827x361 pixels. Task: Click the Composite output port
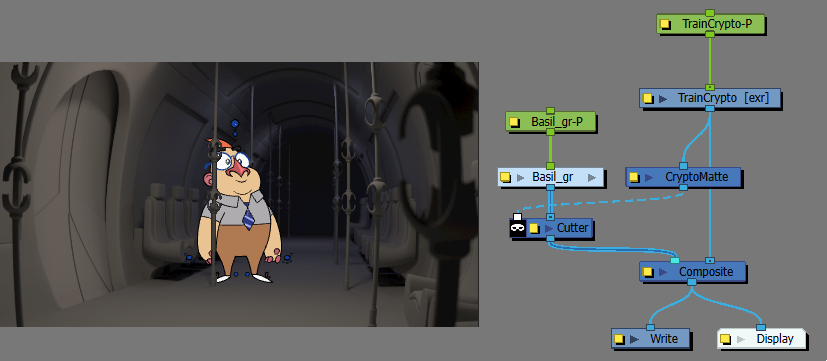coord(692,282)
